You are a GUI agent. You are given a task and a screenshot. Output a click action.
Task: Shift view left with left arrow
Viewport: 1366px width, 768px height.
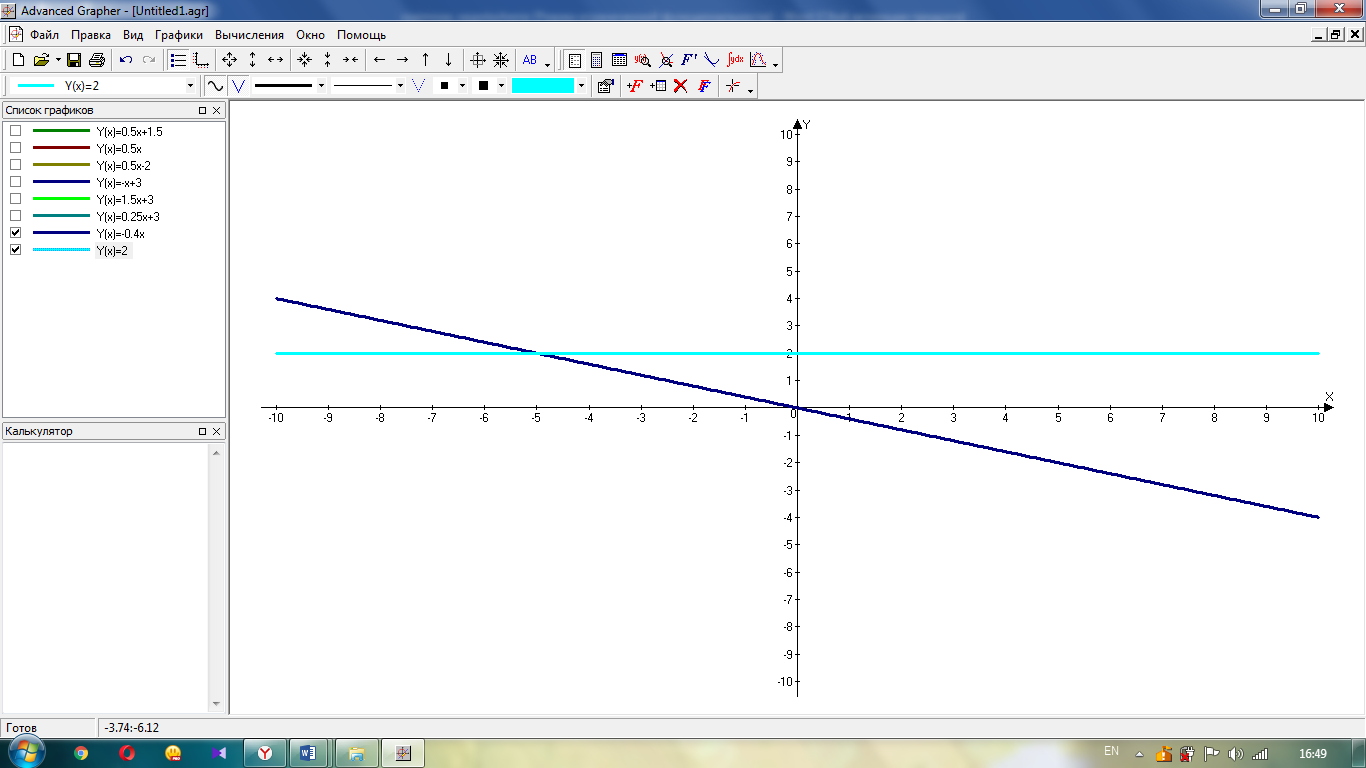pyautogui.click(x=379, y=60)
